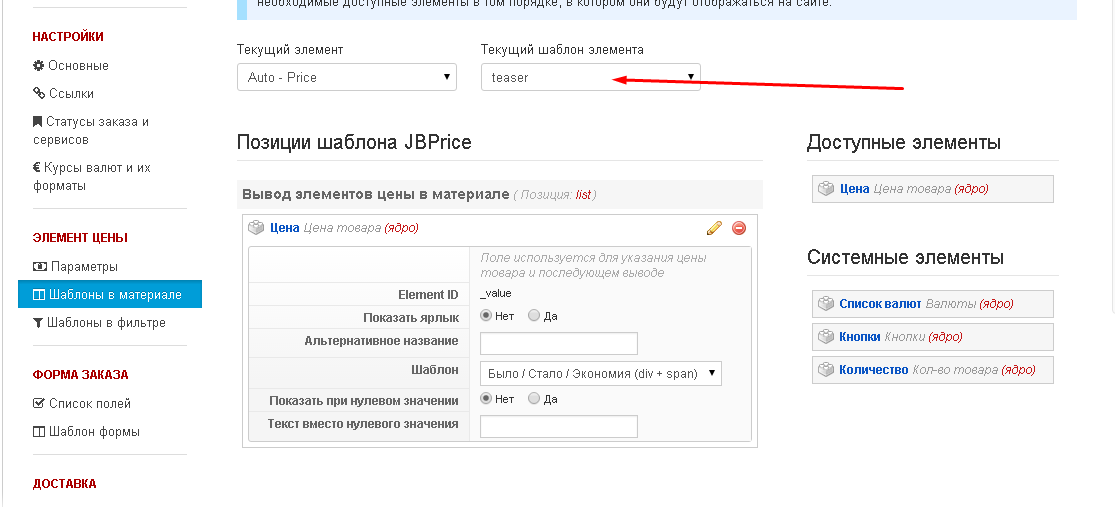Open the Текущий шаблон элемента teaser dropdown

tap(590, 77)
